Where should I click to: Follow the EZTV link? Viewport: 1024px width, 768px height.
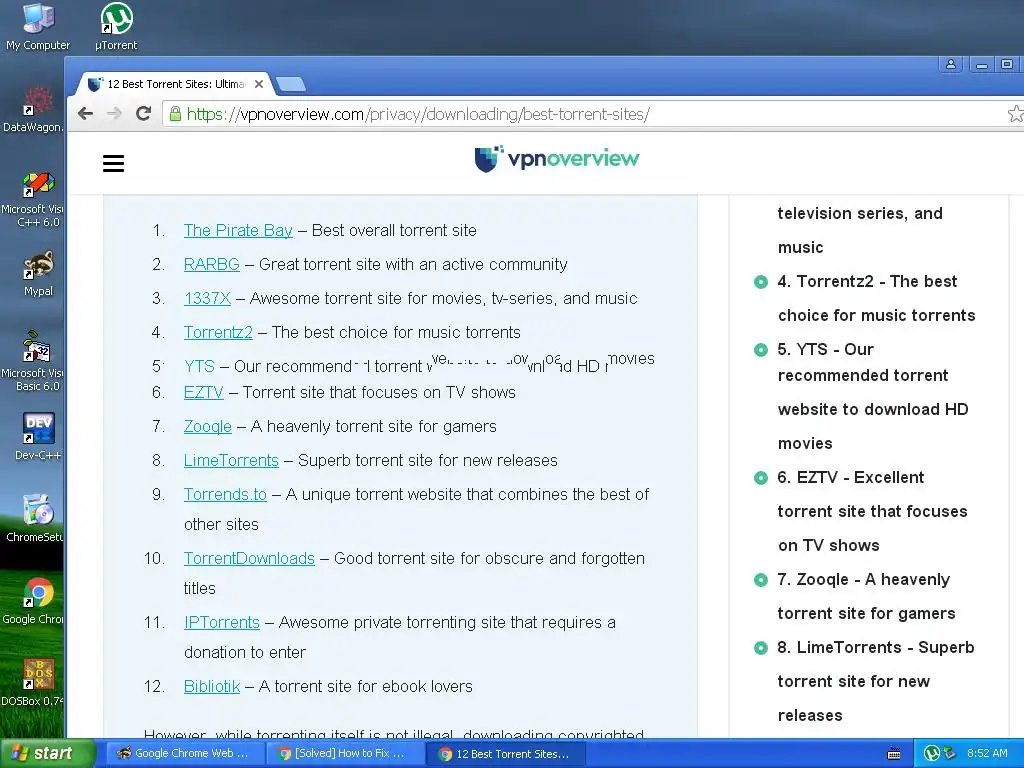[x=203, y=392]
